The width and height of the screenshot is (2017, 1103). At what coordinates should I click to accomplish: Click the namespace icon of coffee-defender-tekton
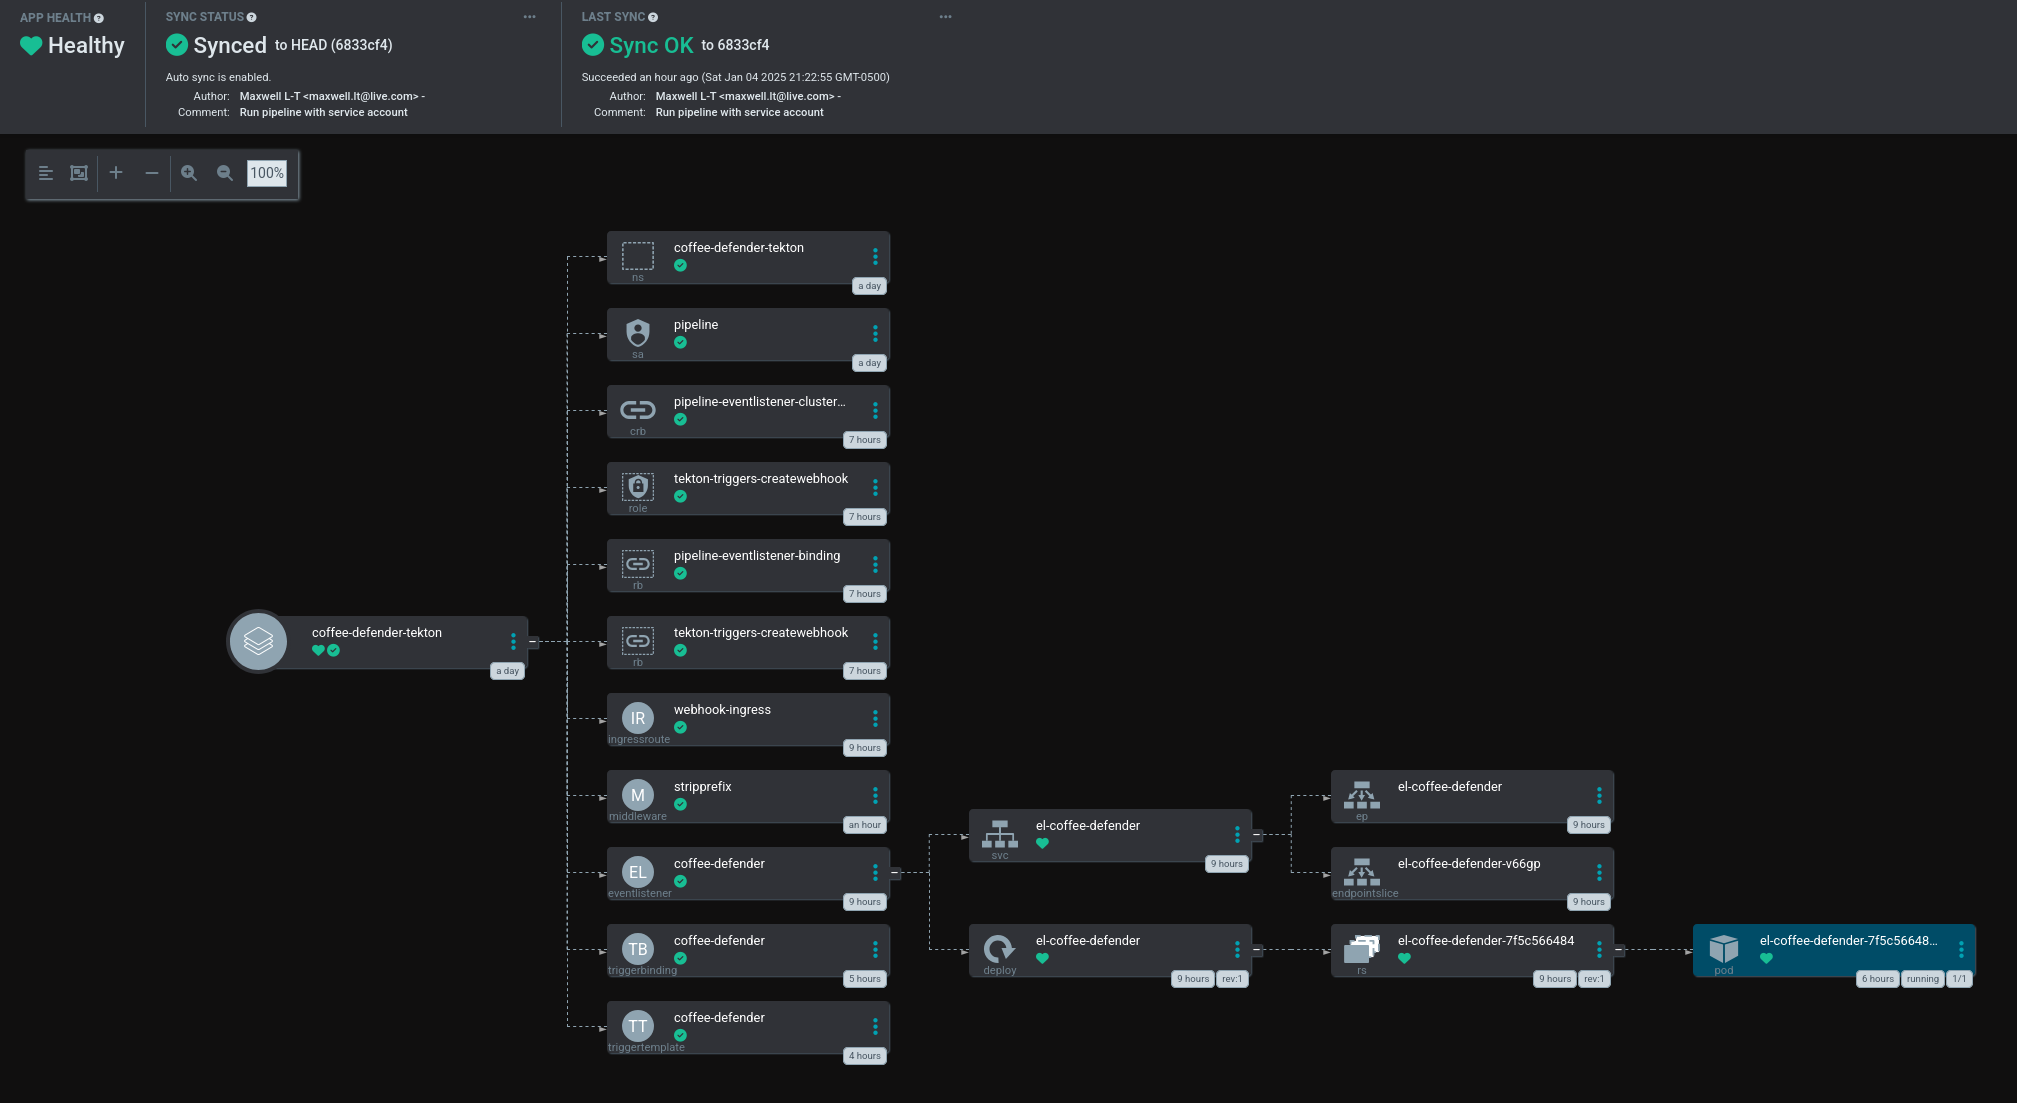click(x=638, y=256)
